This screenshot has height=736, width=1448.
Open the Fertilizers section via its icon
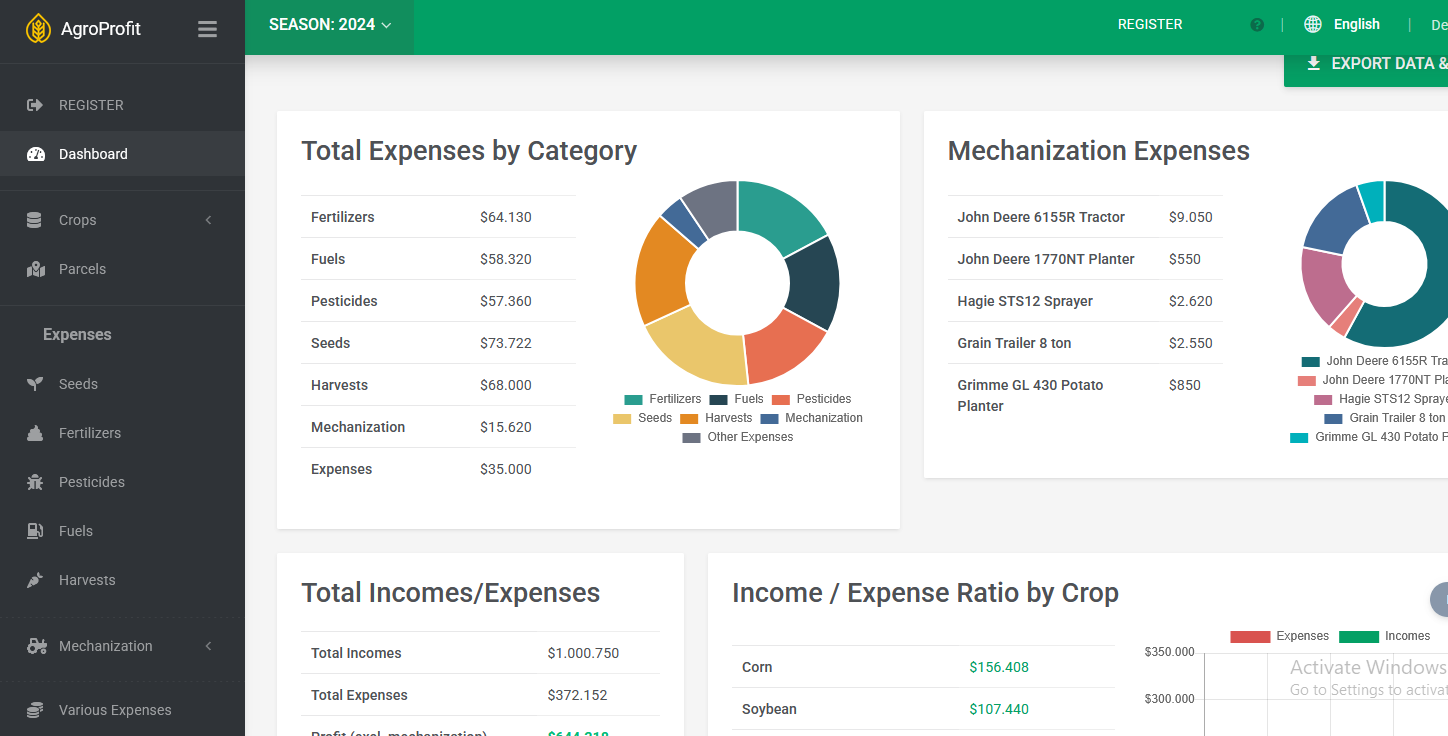tap(34, 432)
